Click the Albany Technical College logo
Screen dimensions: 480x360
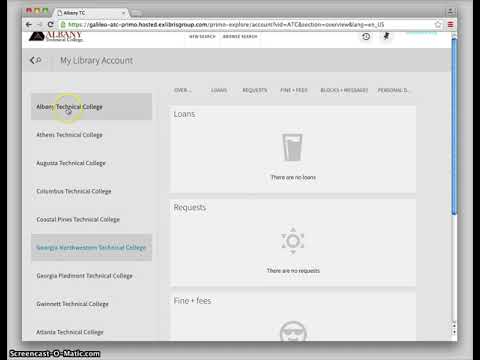point(55,36)
